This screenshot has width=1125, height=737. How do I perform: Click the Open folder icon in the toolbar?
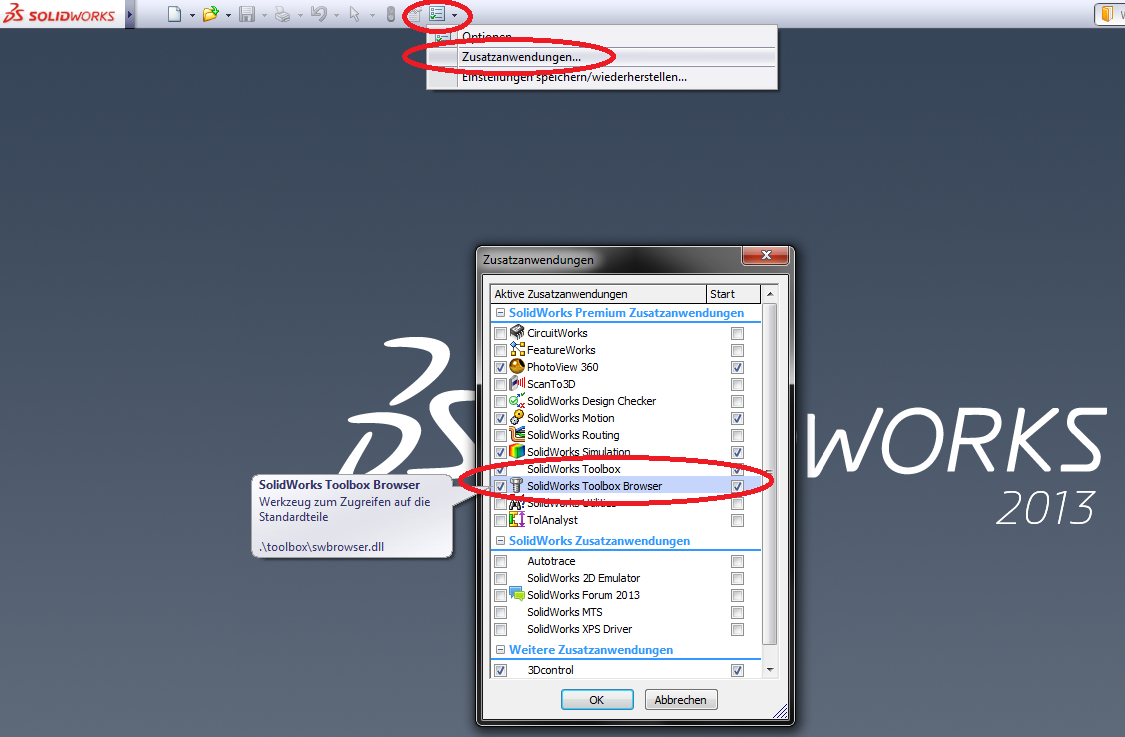tap(210, 14)
